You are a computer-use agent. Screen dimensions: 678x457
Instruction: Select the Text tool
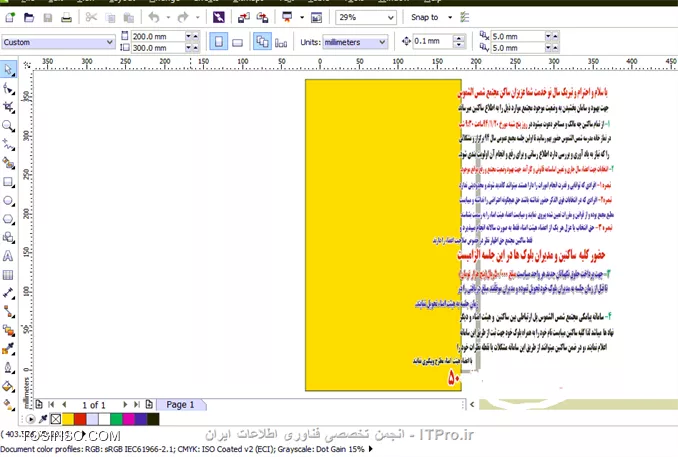(x=8, y=256)
